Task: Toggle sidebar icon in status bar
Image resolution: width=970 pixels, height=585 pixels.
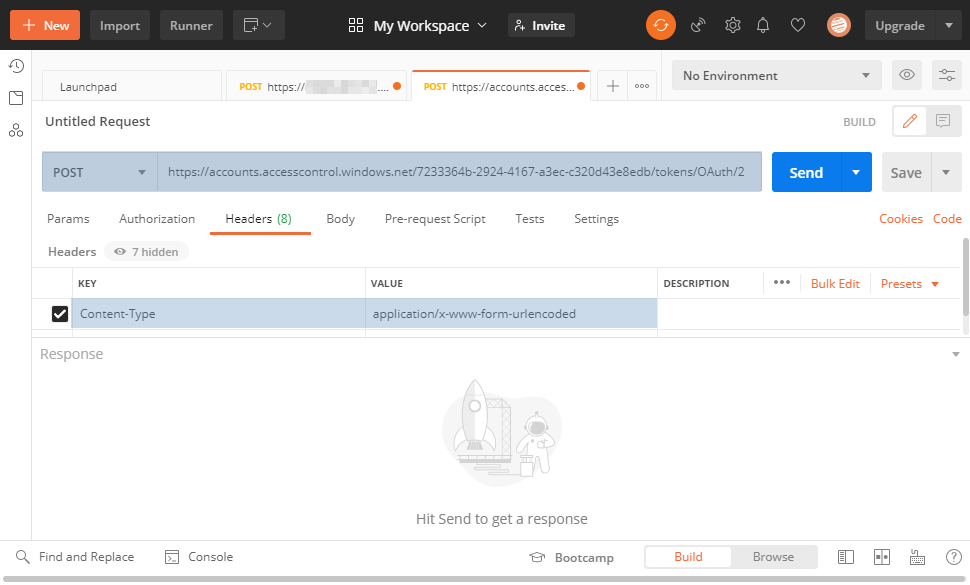Action: pos(846,557)
